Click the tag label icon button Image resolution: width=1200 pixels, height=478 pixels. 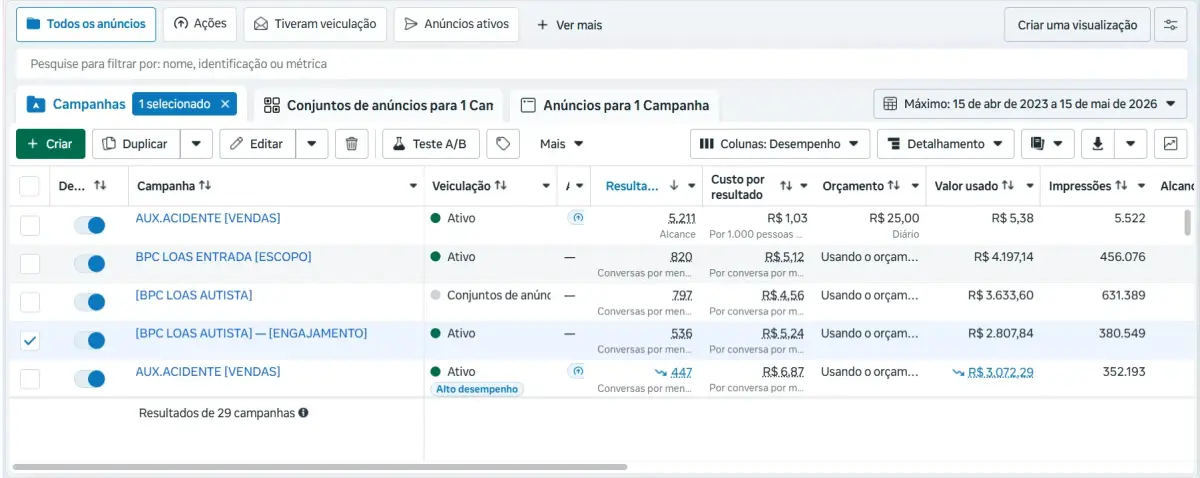pos(503,144)
